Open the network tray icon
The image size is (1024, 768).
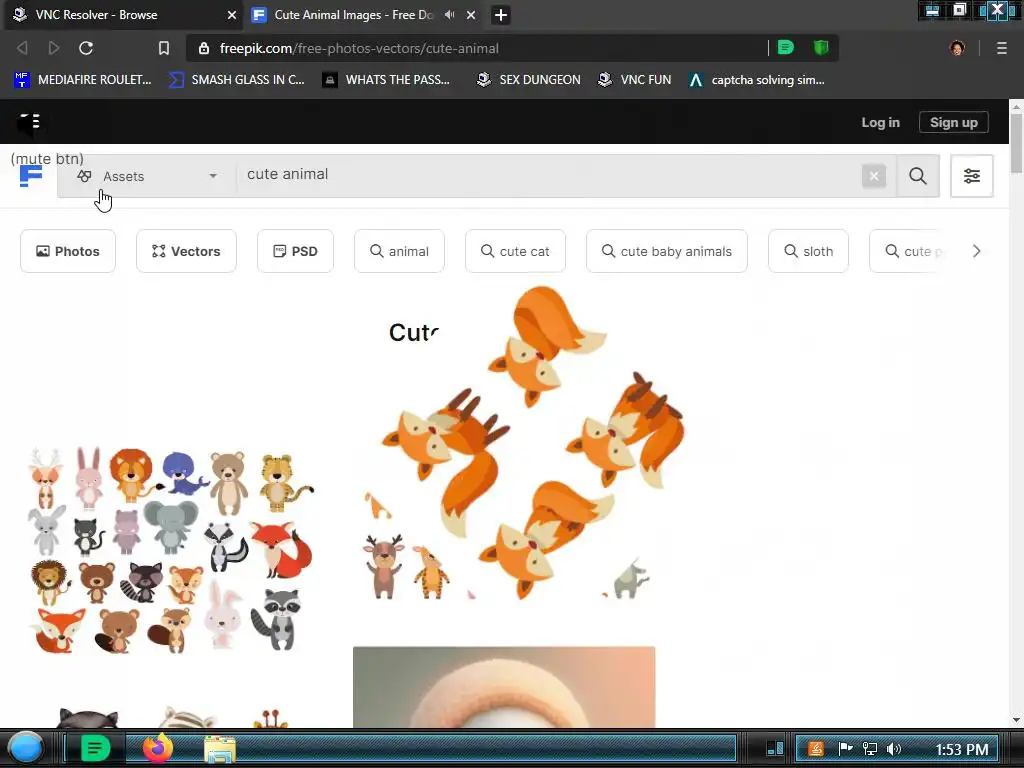(869, 749)
